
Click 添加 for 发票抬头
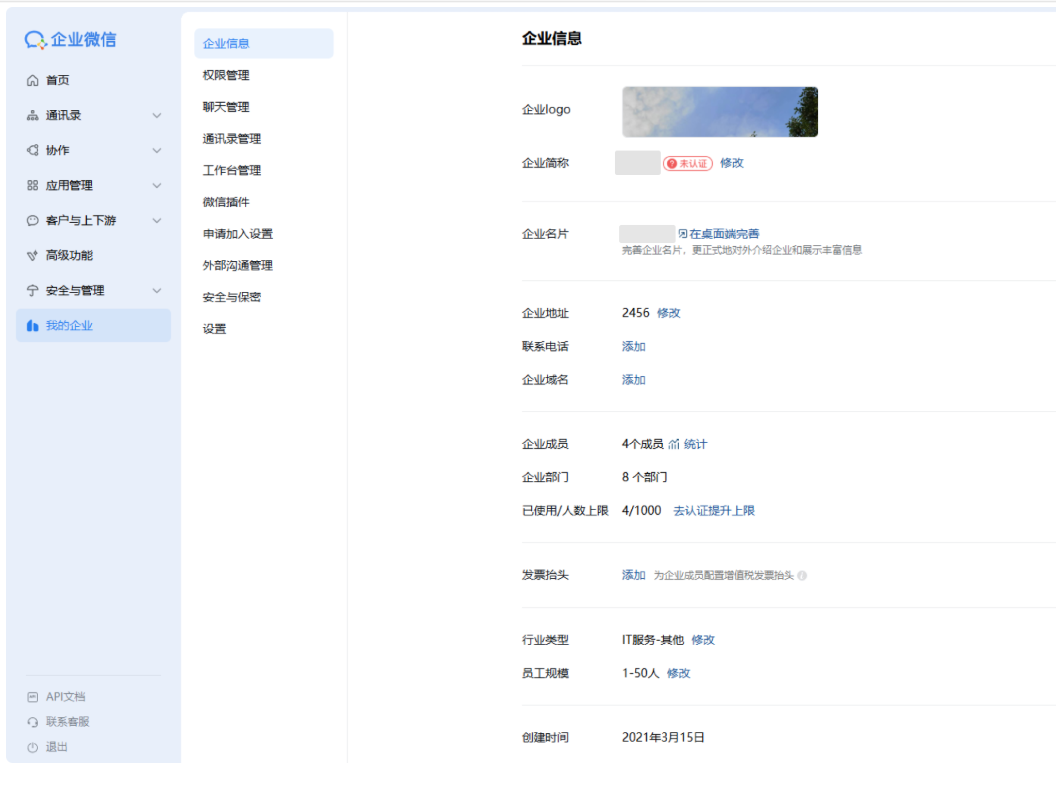click(633, 575)
